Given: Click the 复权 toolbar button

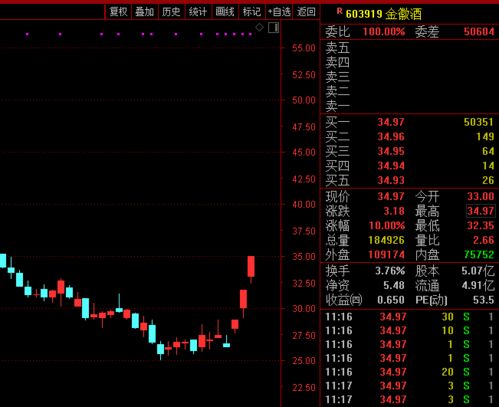Looking at the screenshot, I should (118, 12).
